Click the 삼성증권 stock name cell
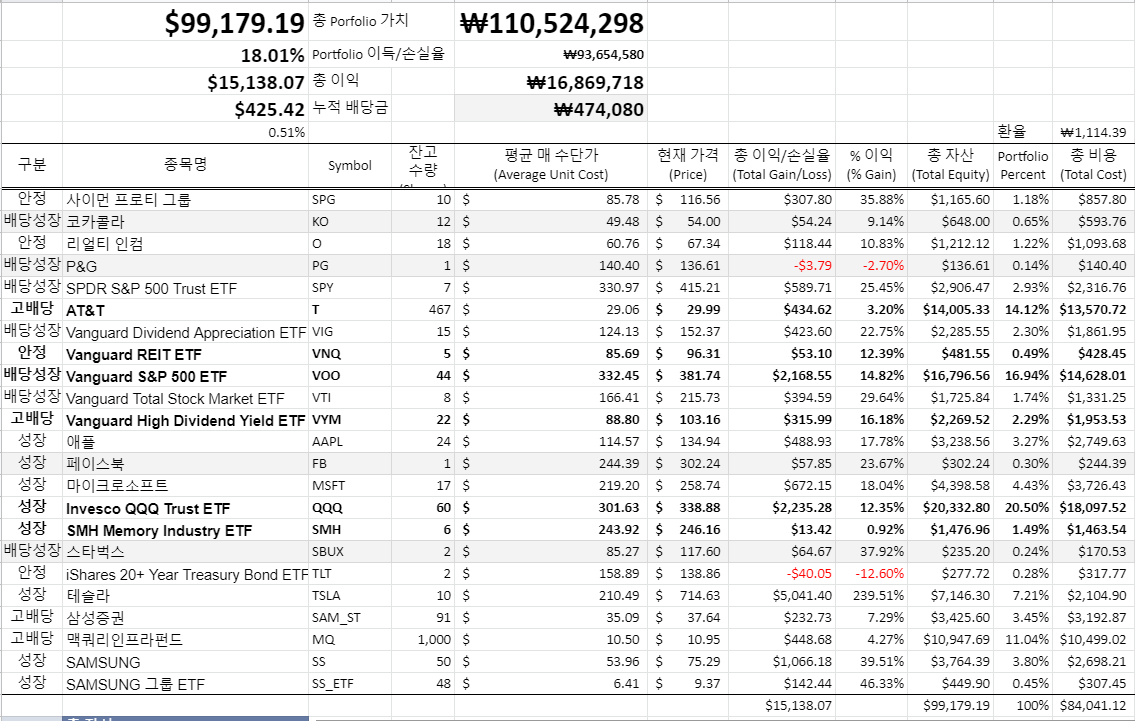This screenshot has width=1135, height=721. pyautogui.click(x=185, y=617)
